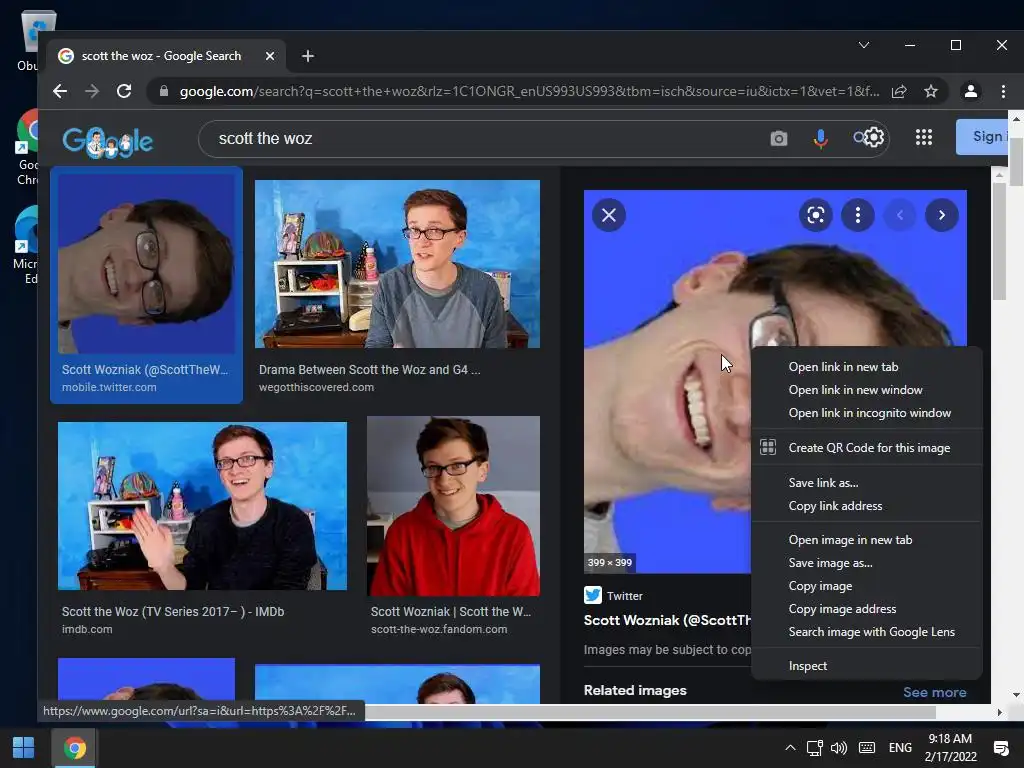
Task: Click the Twitter source icon
Action: [592, 595]
